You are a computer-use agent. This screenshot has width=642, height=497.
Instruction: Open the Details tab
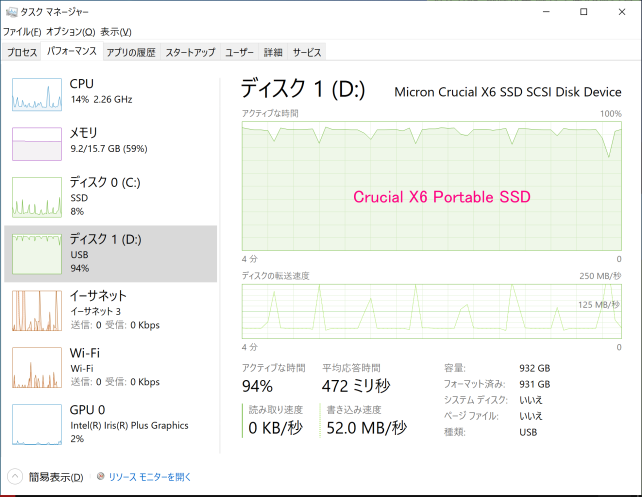tap(273, 51)
